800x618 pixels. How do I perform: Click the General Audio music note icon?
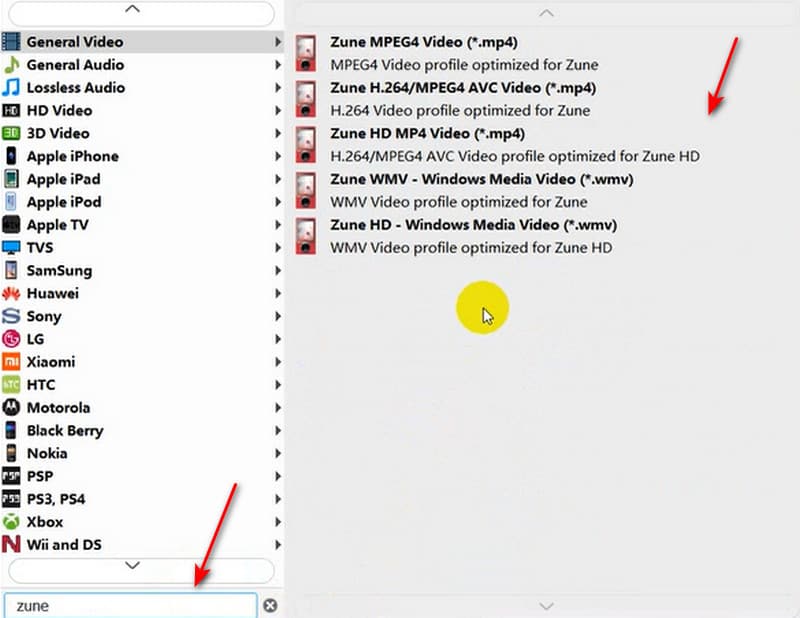(11, 65)
